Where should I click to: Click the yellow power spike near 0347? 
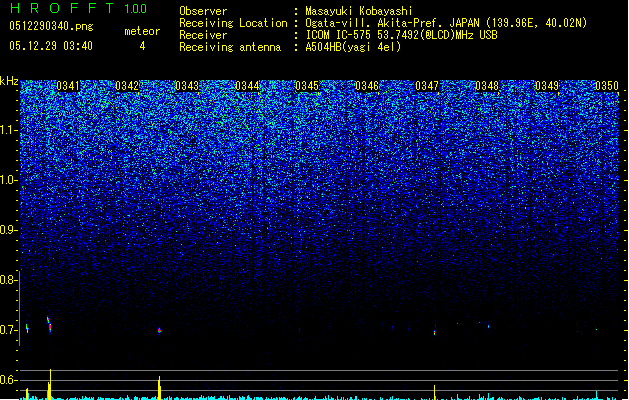point(434,392)
